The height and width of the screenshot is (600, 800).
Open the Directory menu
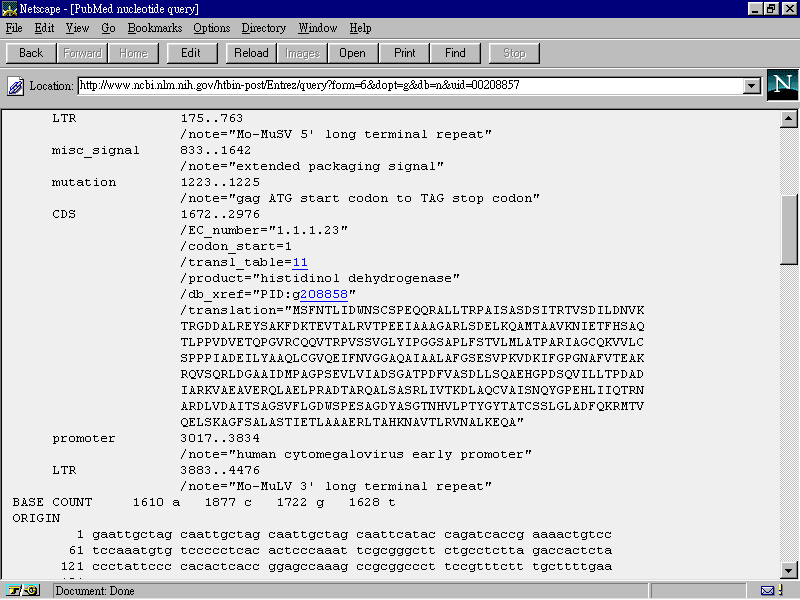(x=264, y=28)
